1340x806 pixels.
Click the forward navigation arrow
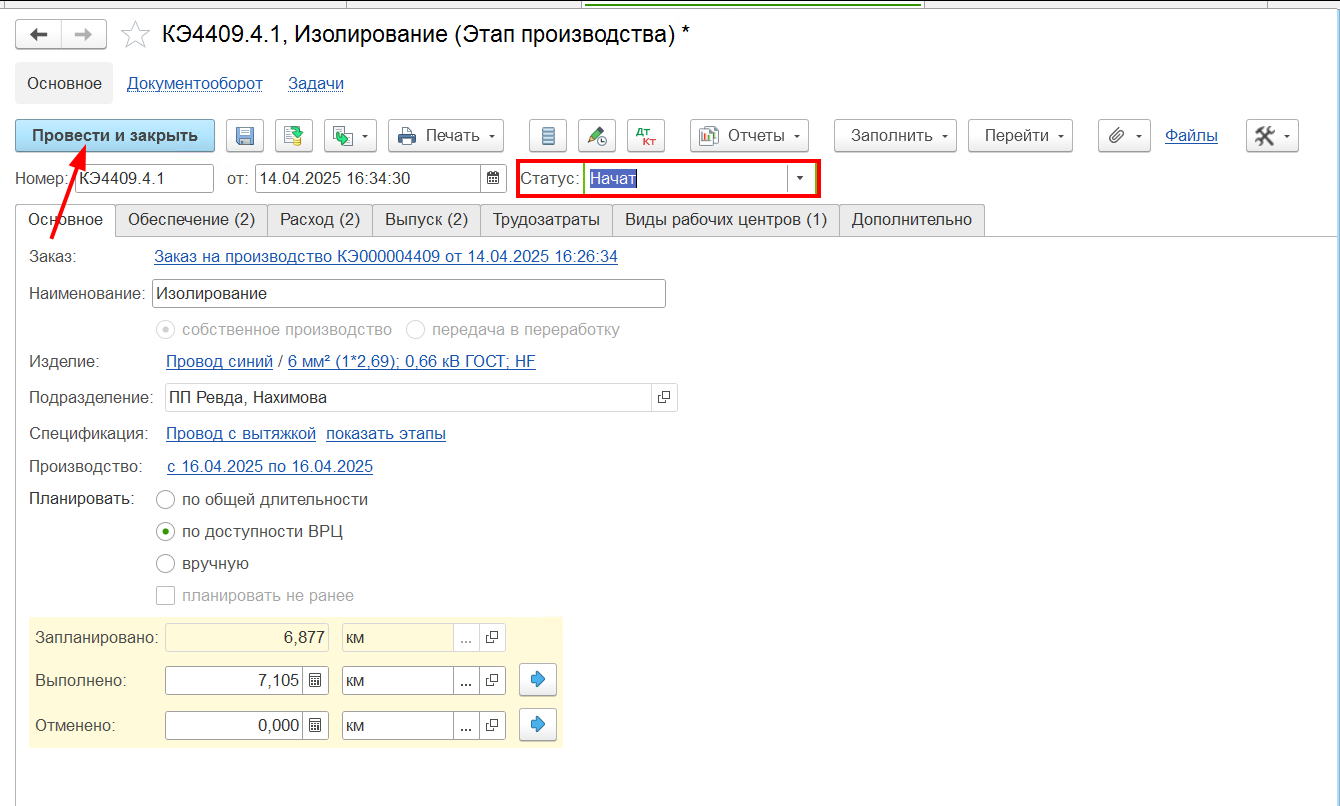[x=84, y=35]
